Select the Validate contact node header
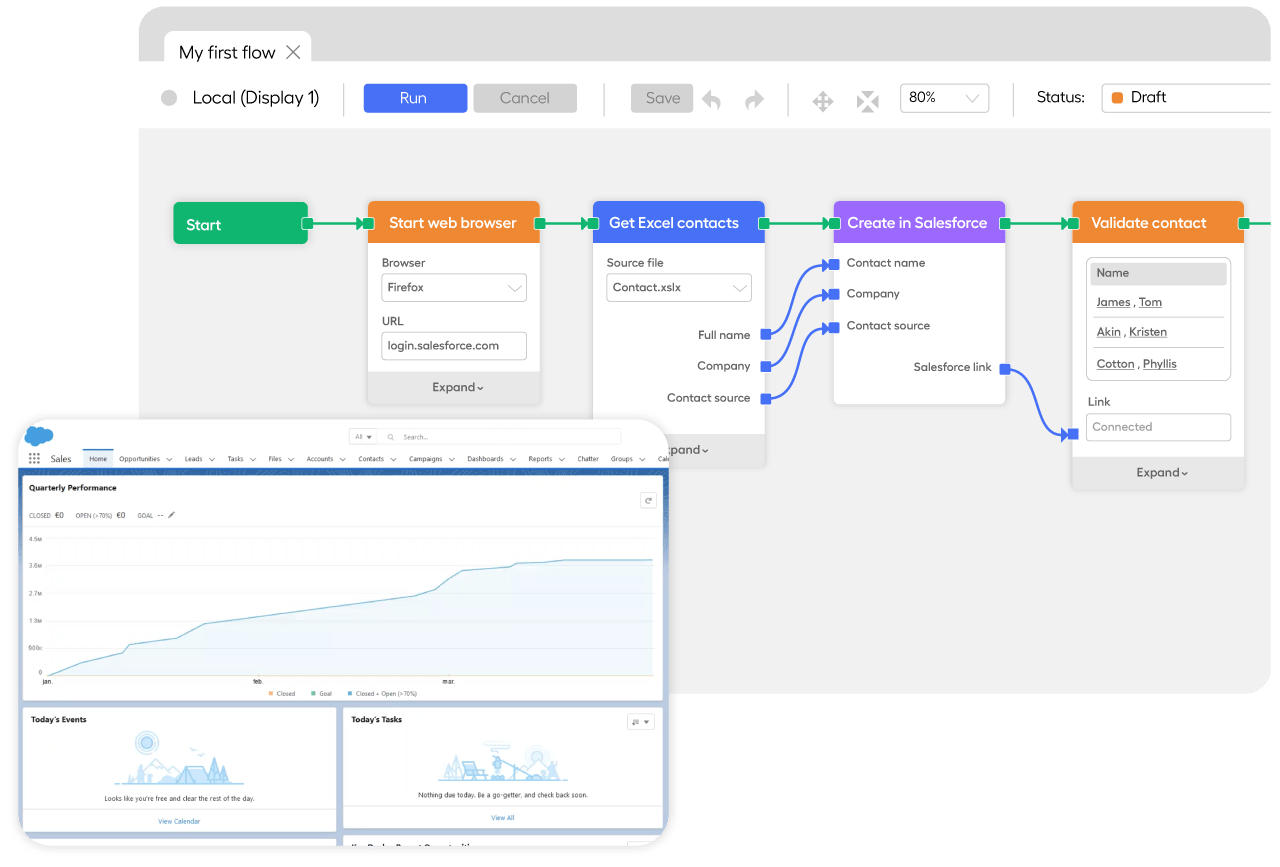1280x867 pixels. point(1158,223)
